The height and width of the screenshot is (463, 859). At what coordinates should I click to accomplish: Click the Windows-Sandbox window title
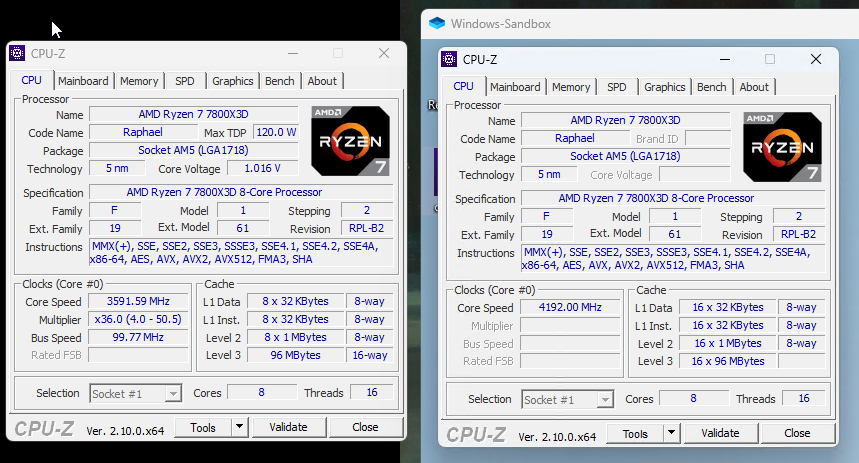(501, 24)
